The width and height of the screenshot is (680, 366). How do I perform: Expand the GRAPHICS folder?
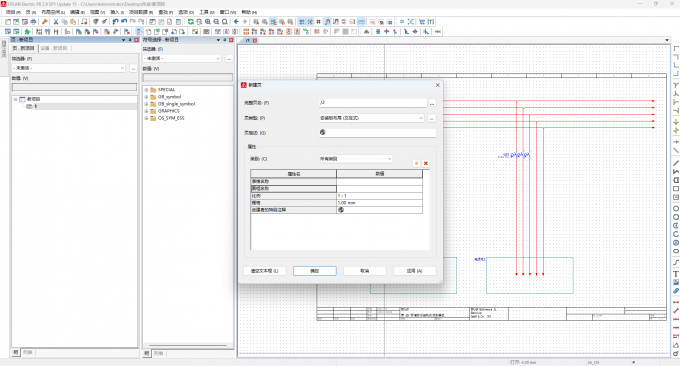point(146,111)
